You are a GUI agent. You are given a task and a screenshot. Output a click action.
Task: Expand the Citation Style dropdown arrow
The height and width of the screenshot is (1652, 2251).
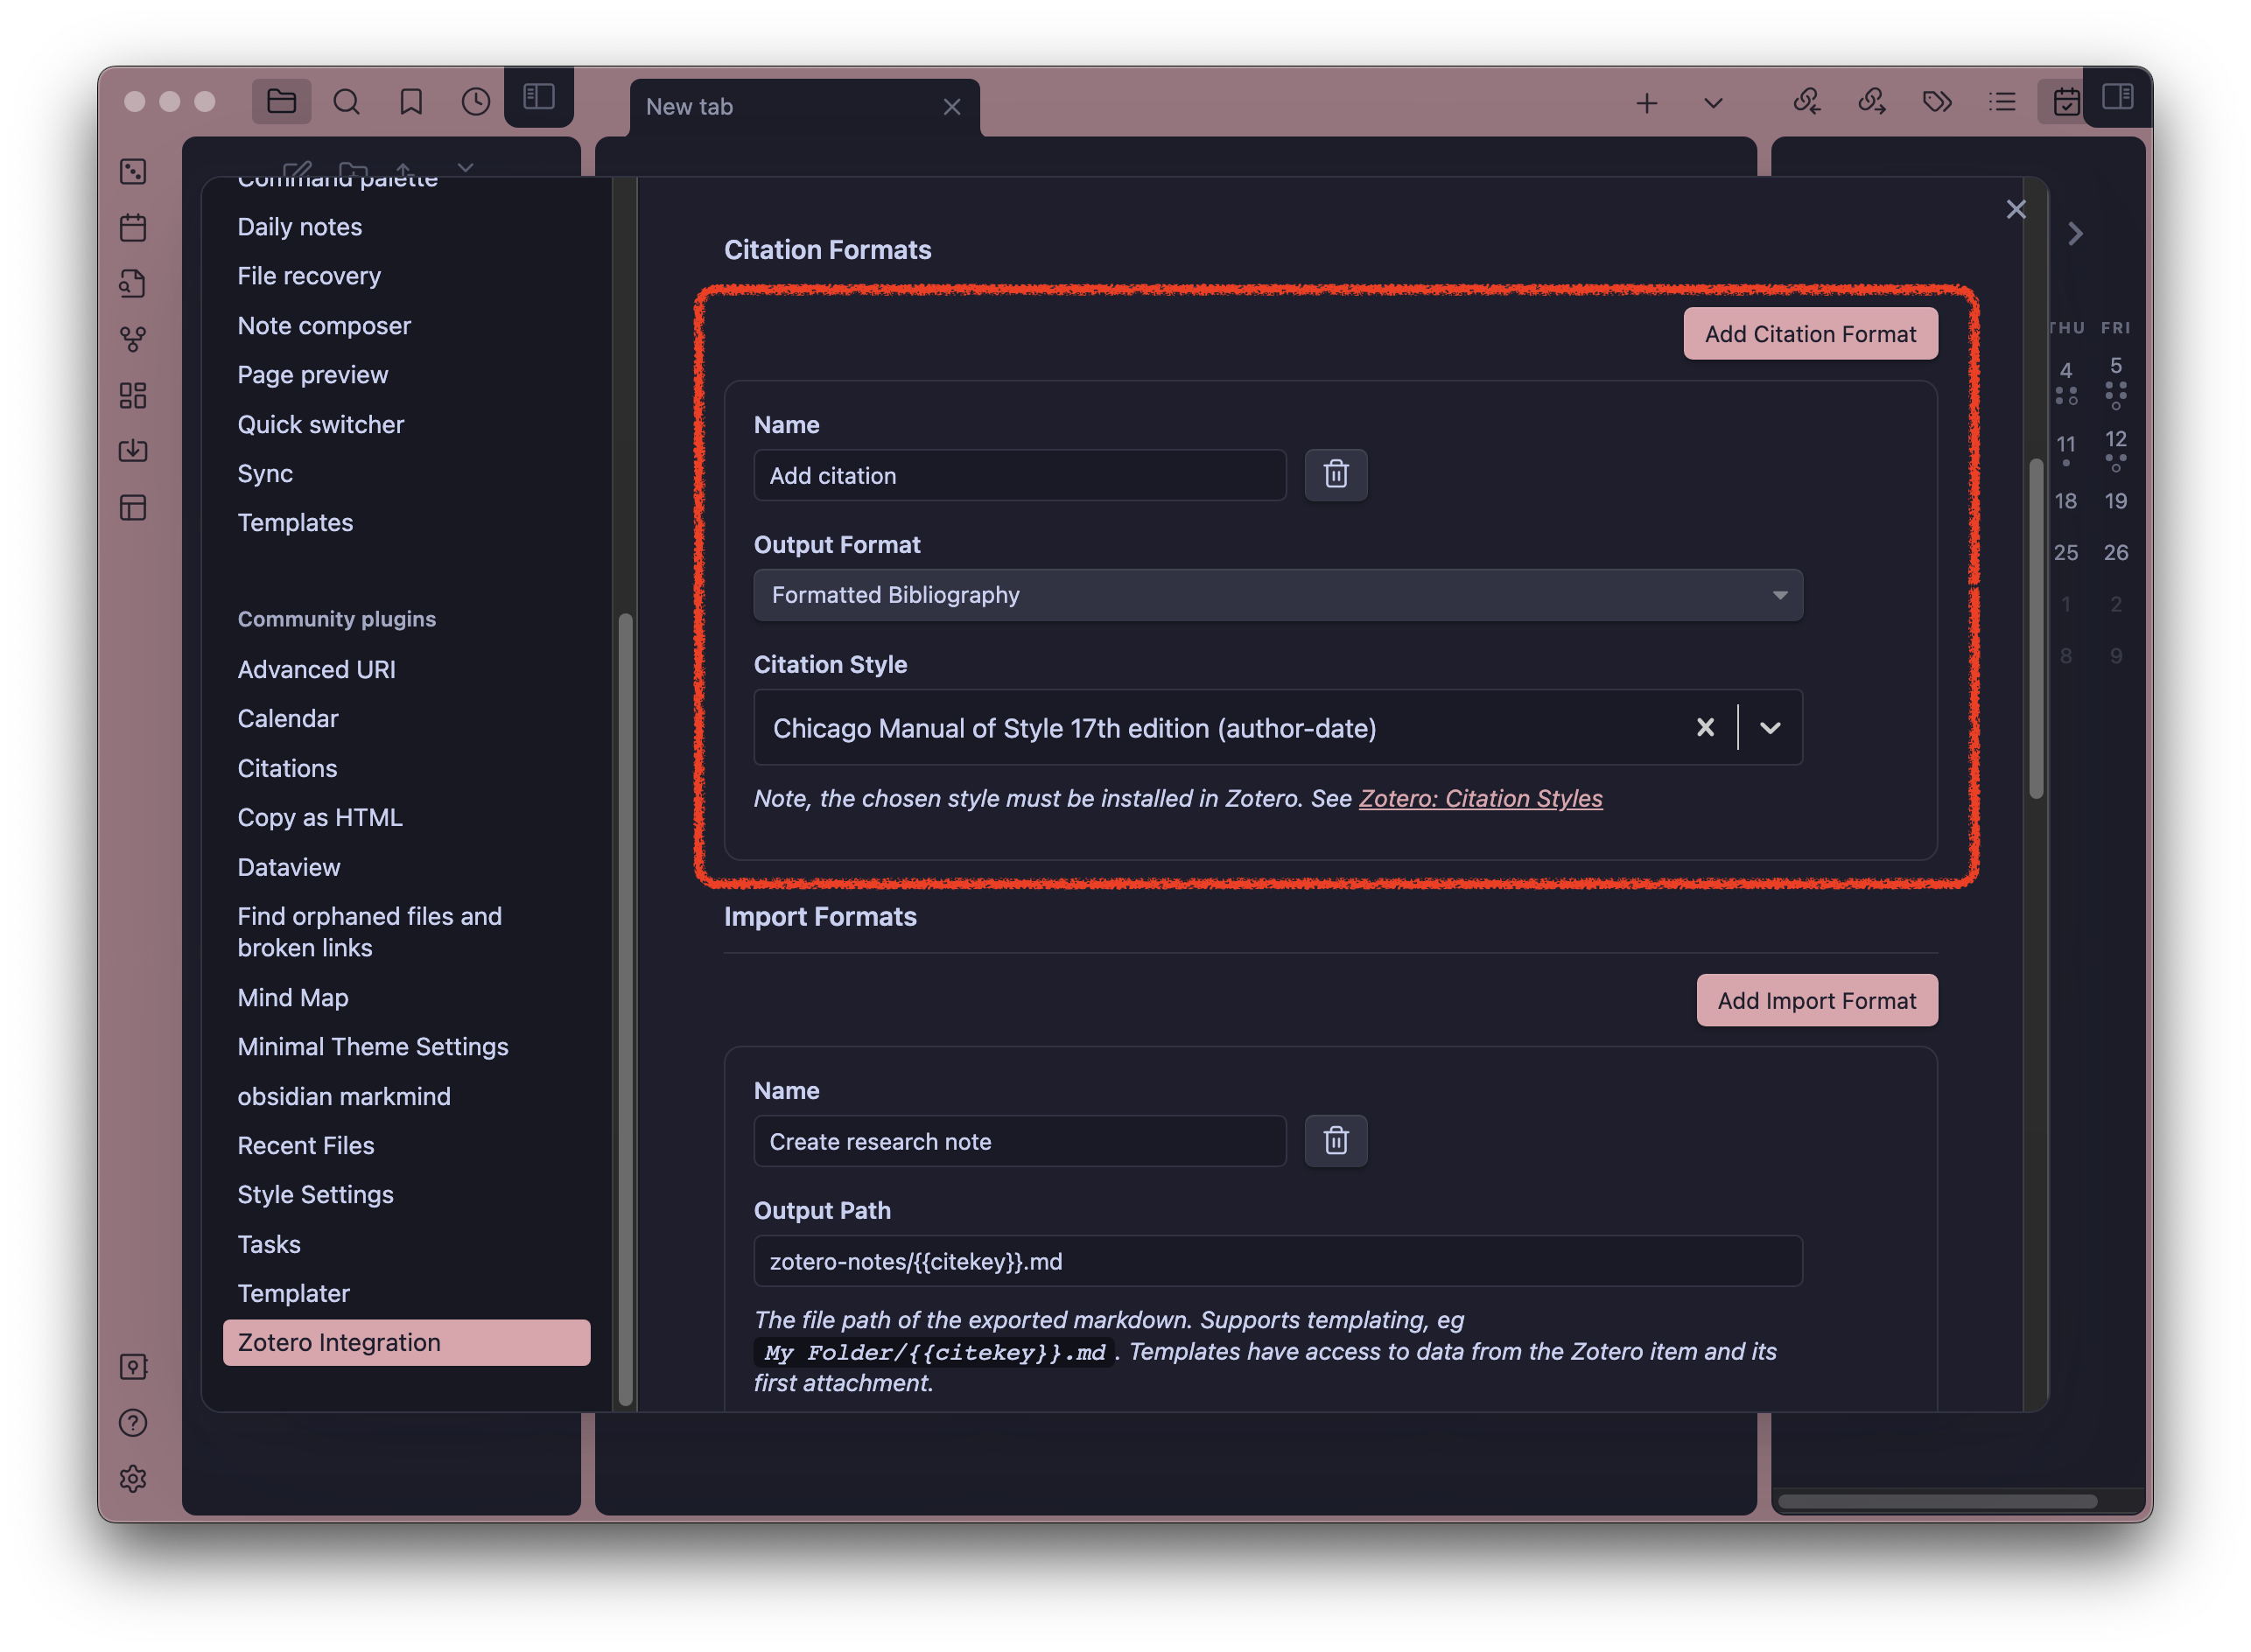point(1770,728)
